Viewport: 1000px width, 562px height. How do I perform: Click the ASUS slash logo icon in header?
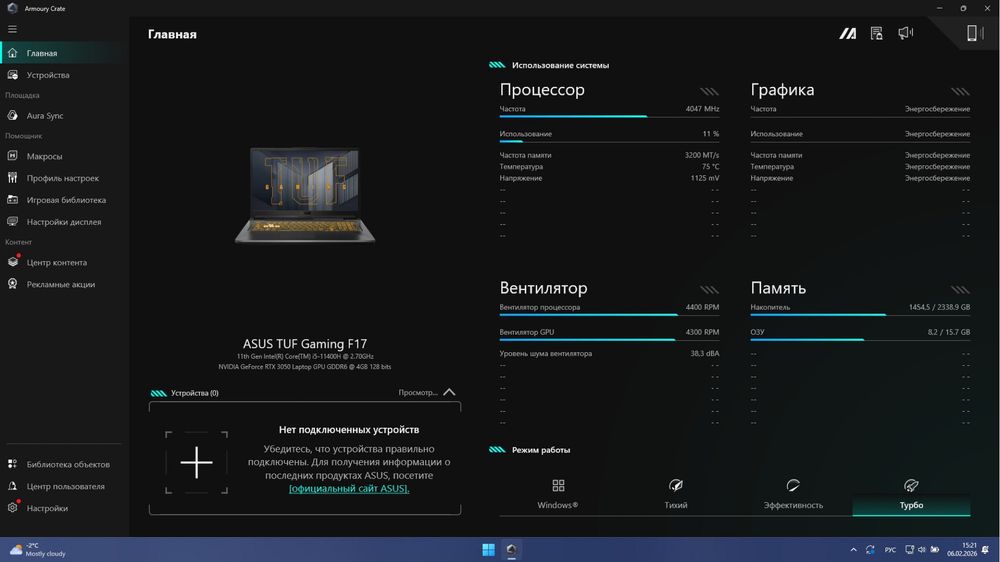point(848,33)
